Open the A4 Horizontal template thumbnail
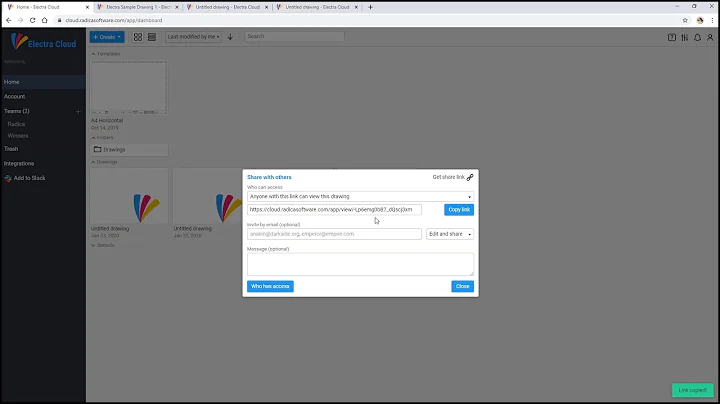This screenshot has height=404, width=720. pos(129,88)
